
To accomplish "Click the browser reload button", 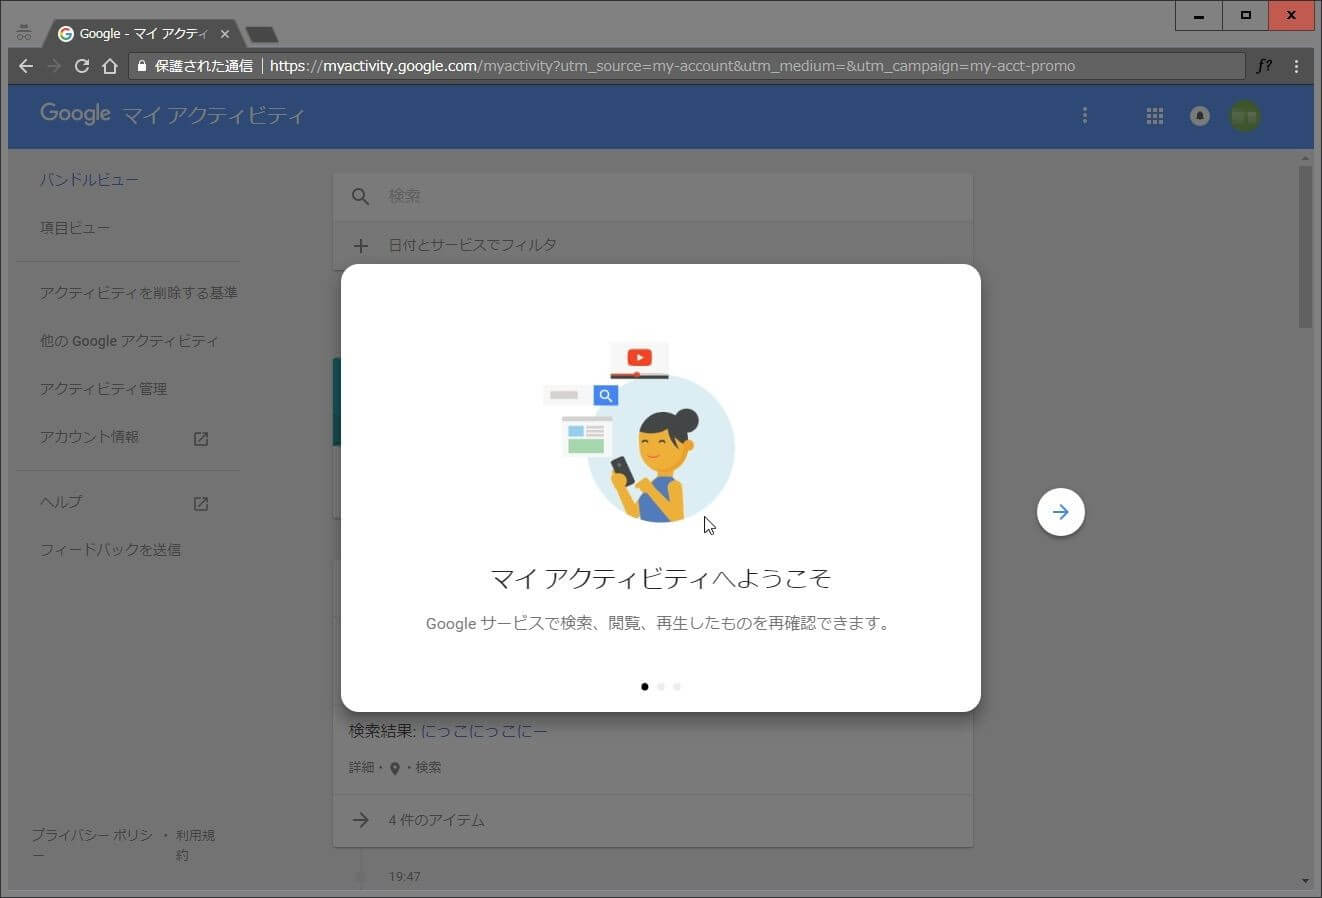I will [x=82, y=66].
